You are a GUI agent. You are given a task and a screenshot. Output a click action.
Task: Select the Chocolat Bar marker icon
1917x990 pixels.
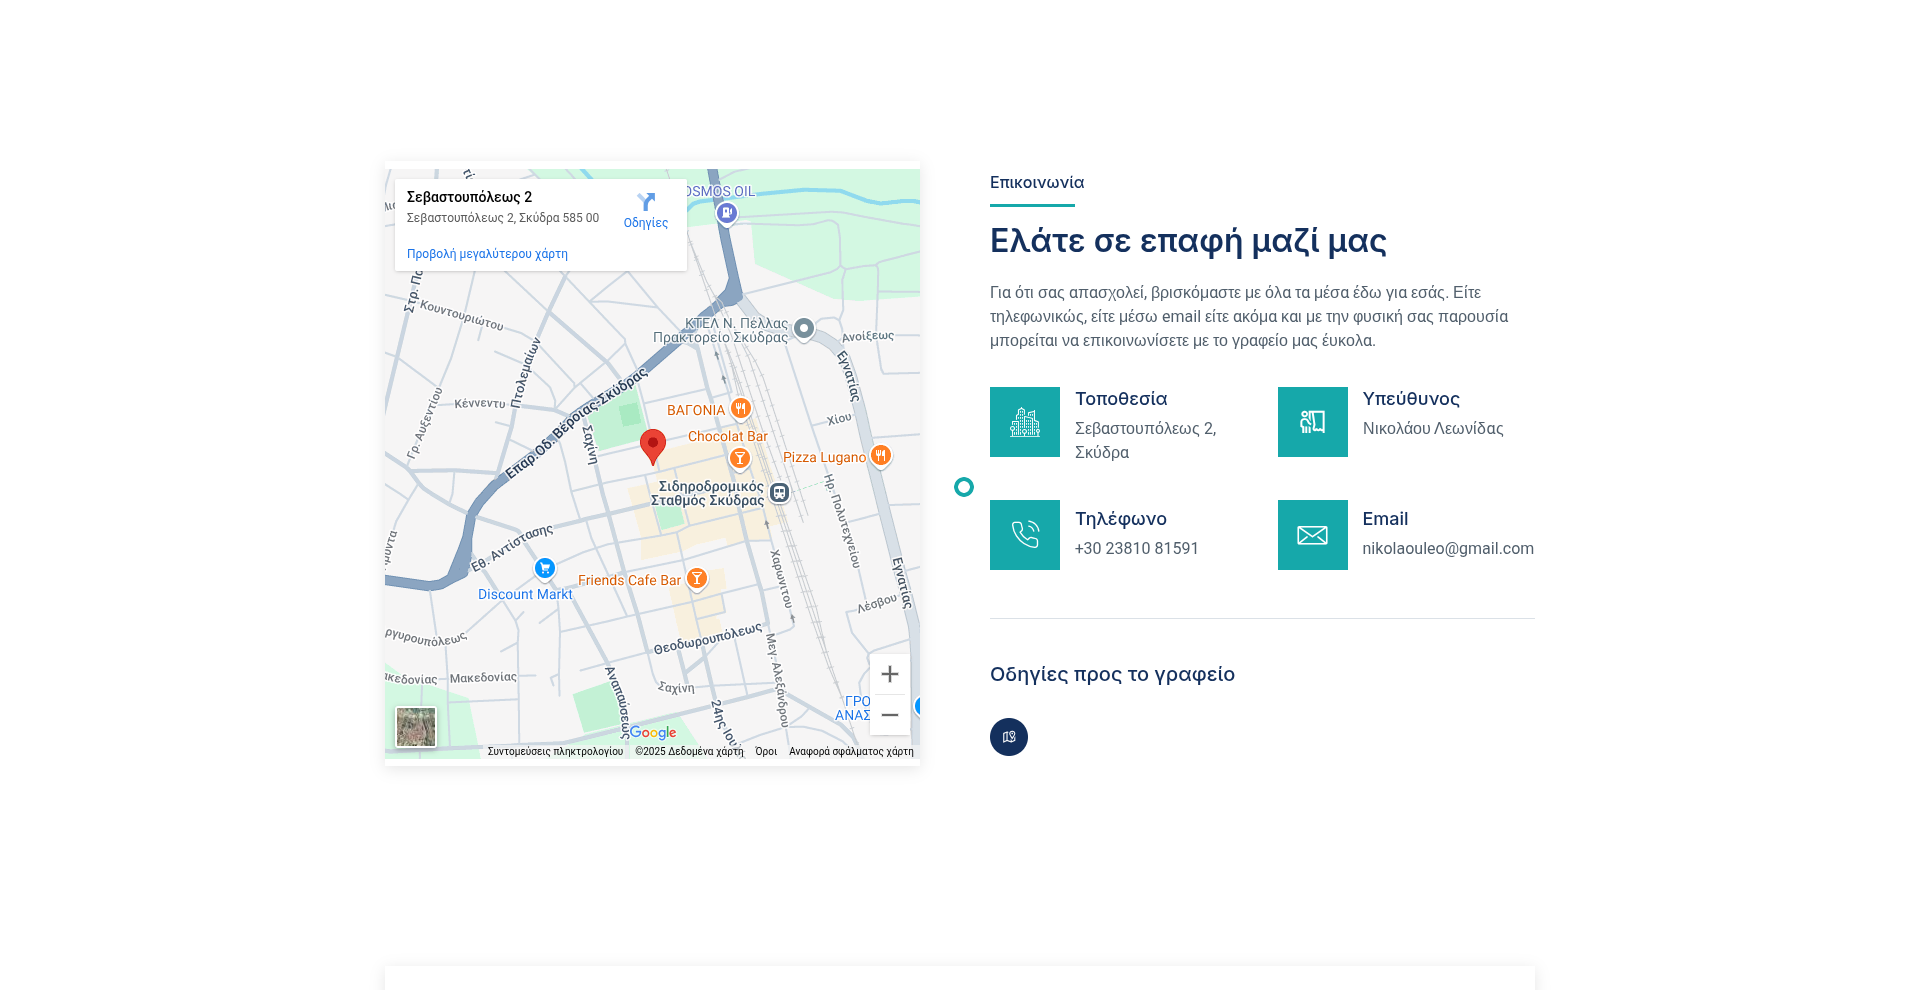click(740, 459)
